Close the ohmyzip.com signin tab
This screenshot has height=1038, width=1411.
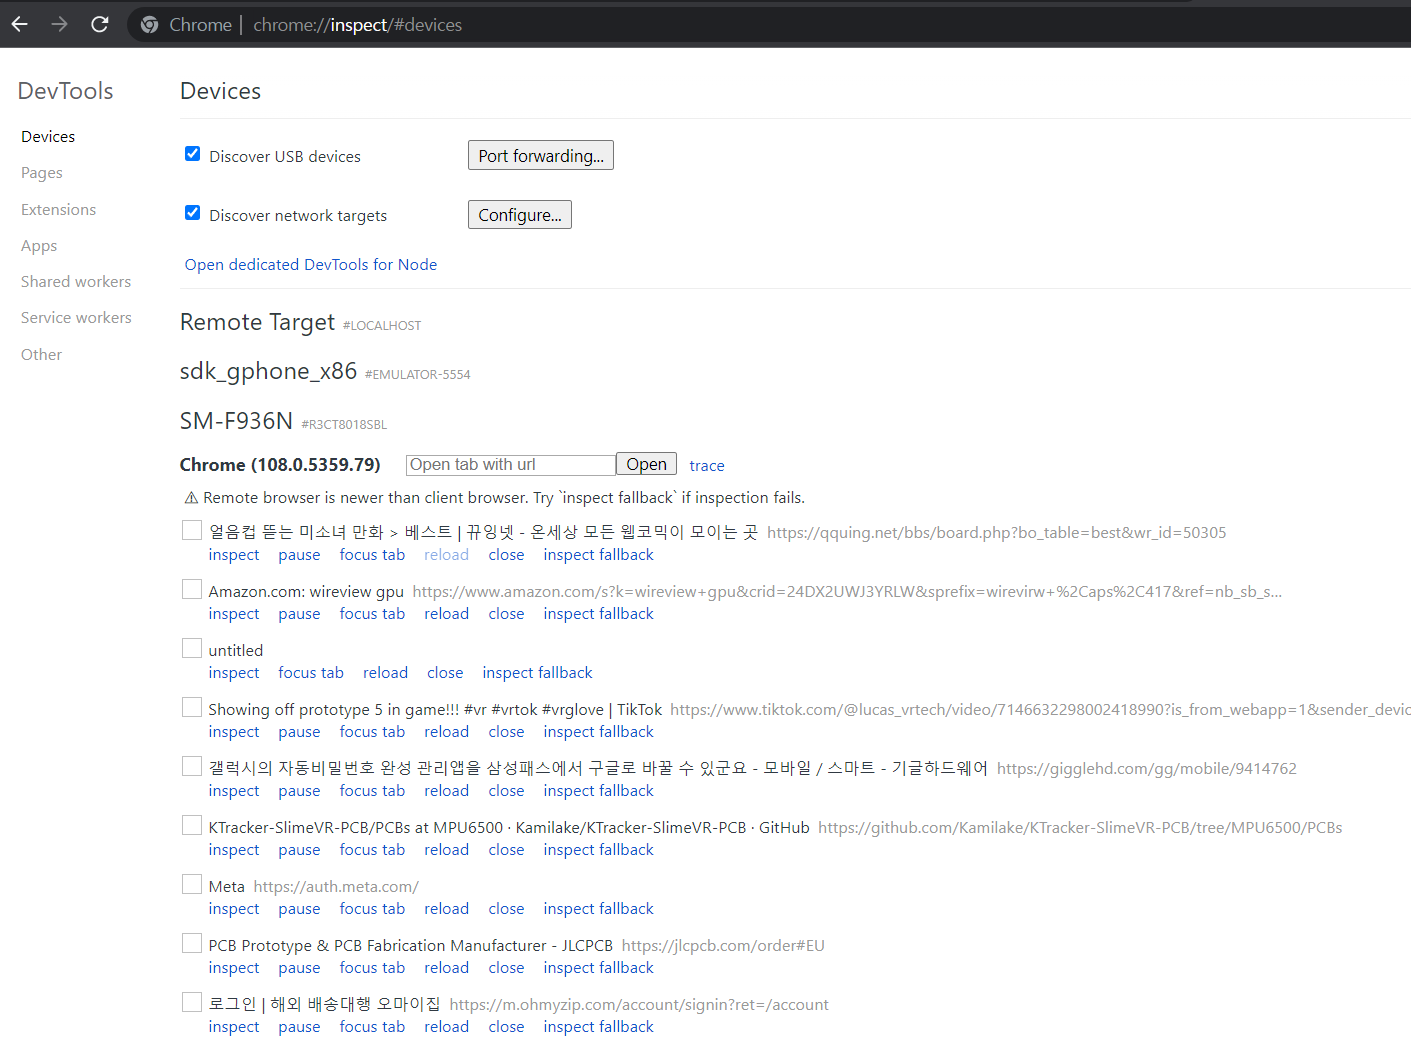(x=506, y=1027)
